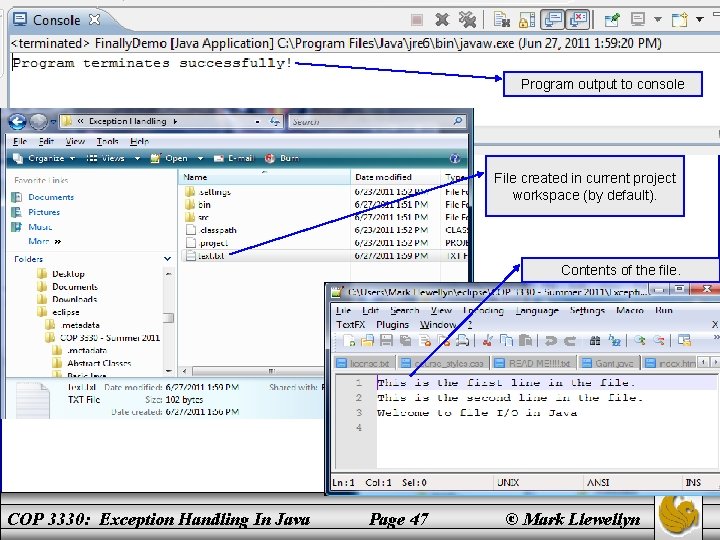Click Undo icon in Notepad++ toolbar
This screenshot has height=540, width=720.
(551, 341)
